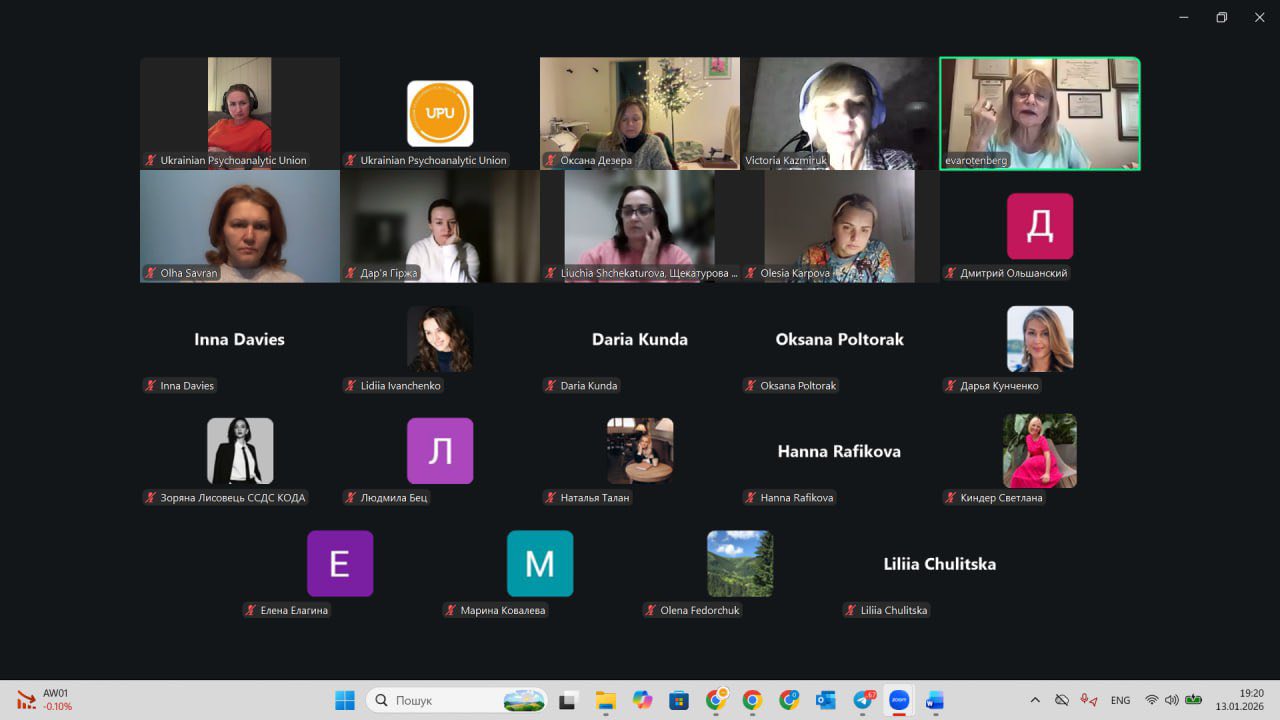Screen dimensions: 1280x720
Task: Open the clock and date flyout
Action: click(1238, 700)
